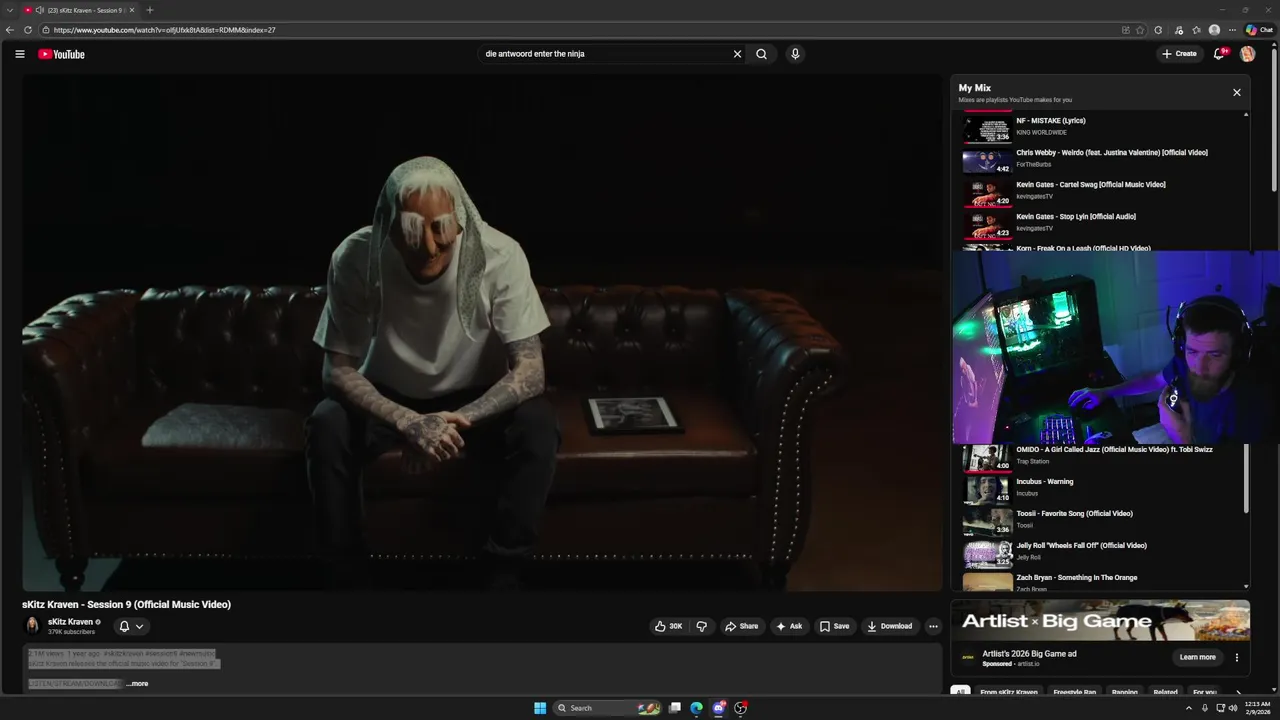
Task: Click the browser back arrow
Action: [10, 30]
